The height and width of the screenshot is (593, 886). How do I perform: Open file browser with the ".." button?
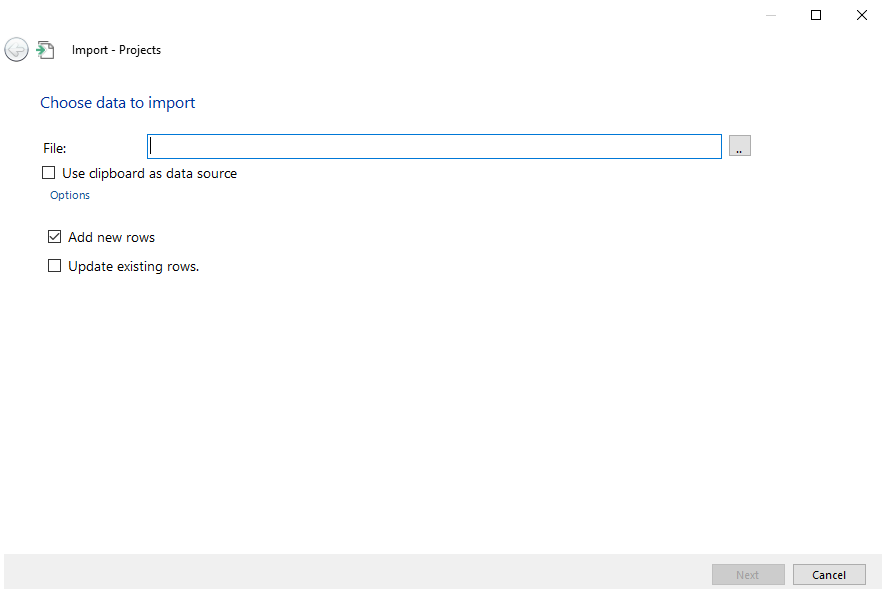point(739,147)
